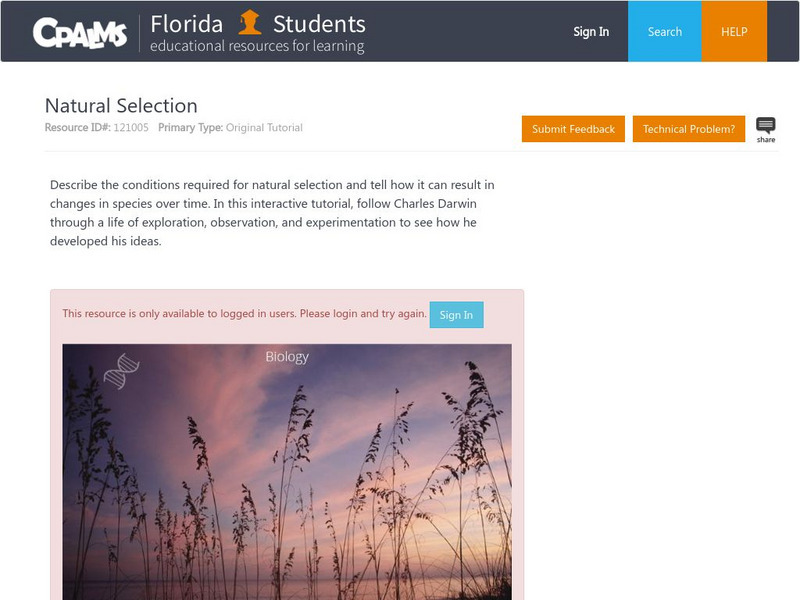Go to the Search tab in header
800x600 pixels.
click(664, 32)
